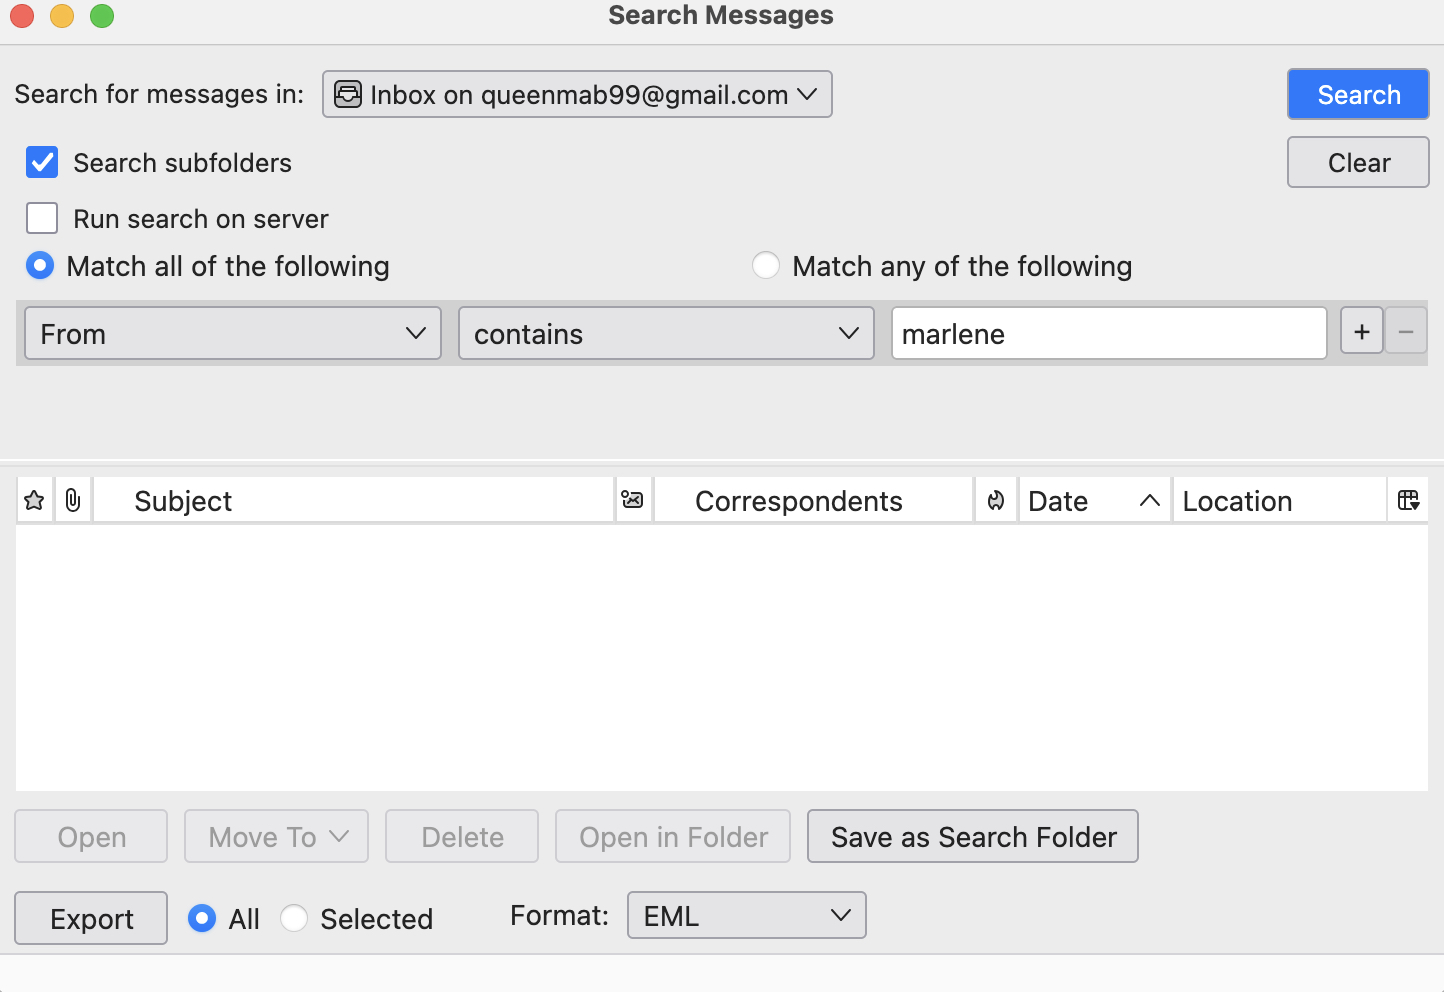Click the star (starred) column icon
Image resolution: width=1444 pixels, height=992 pixels.
tap(34, 501)
